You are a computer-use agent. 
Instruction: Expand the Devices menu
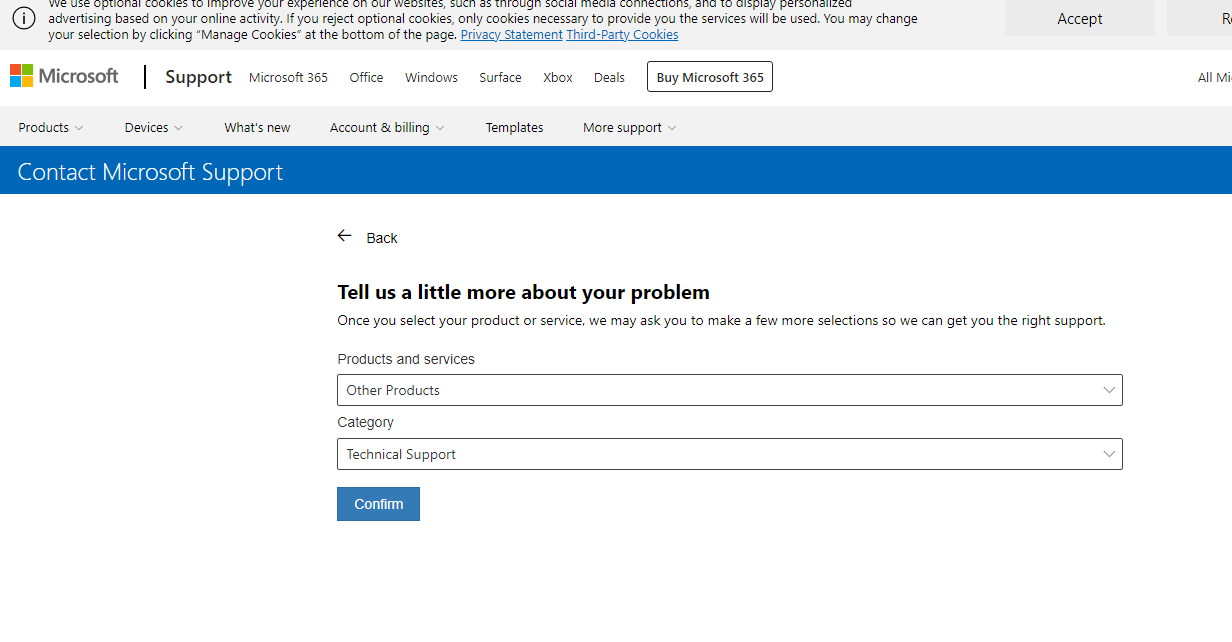(x=154, y=128)
